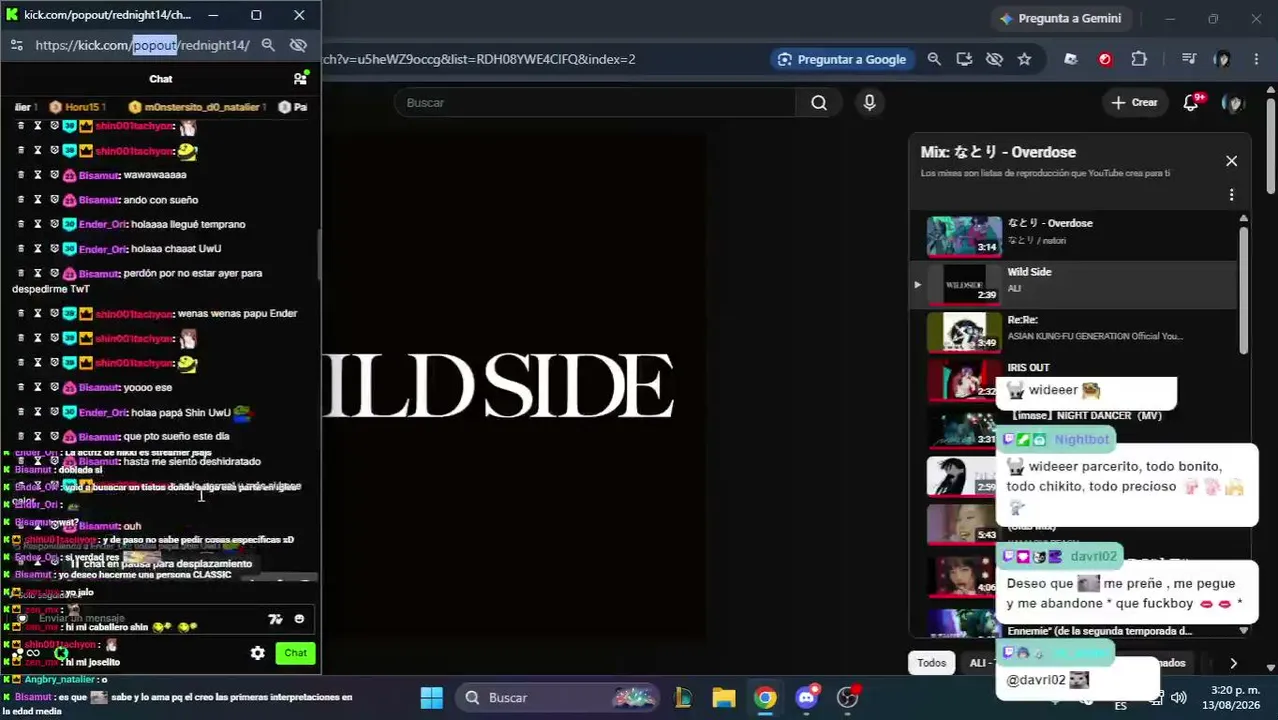1278x720 pixels.
Task: Click zoom icon in YouTube browser address bar
Action: 934,59
